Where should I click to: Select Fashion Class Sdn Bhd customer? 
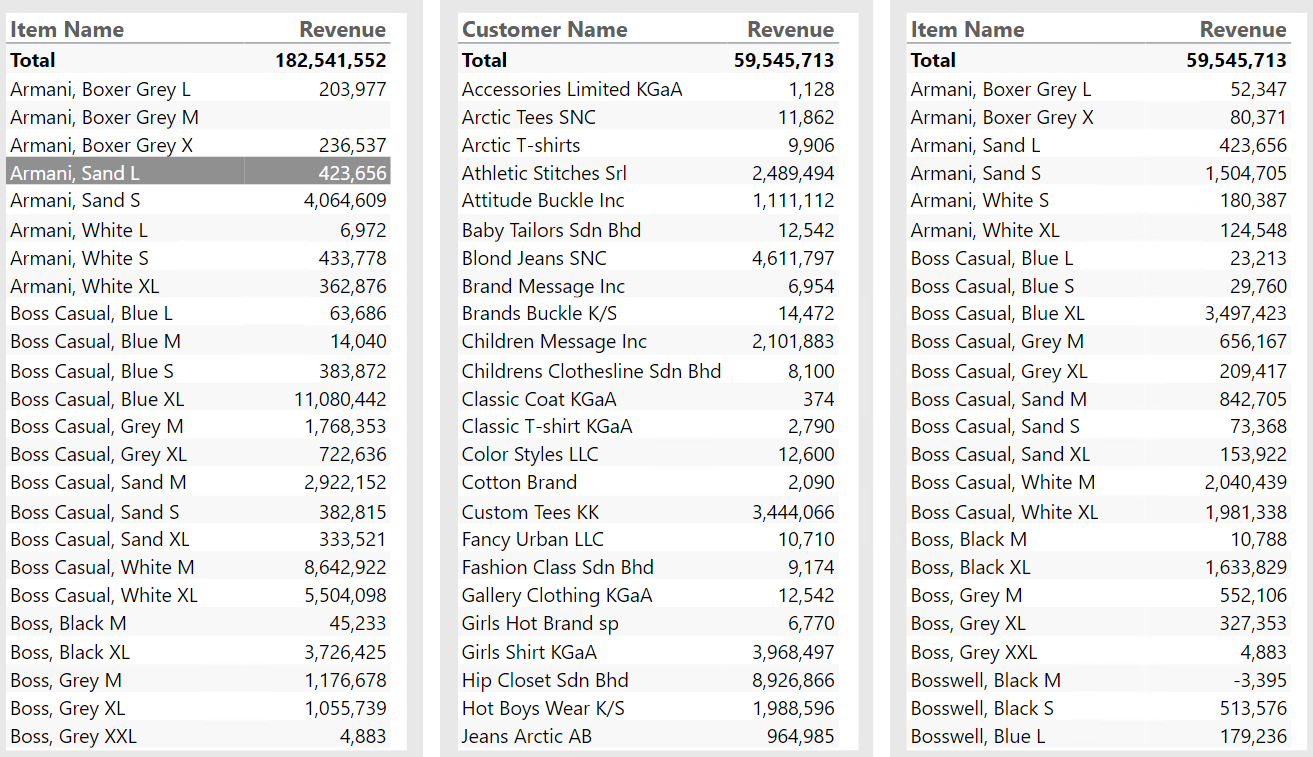[x=557, y=567]
